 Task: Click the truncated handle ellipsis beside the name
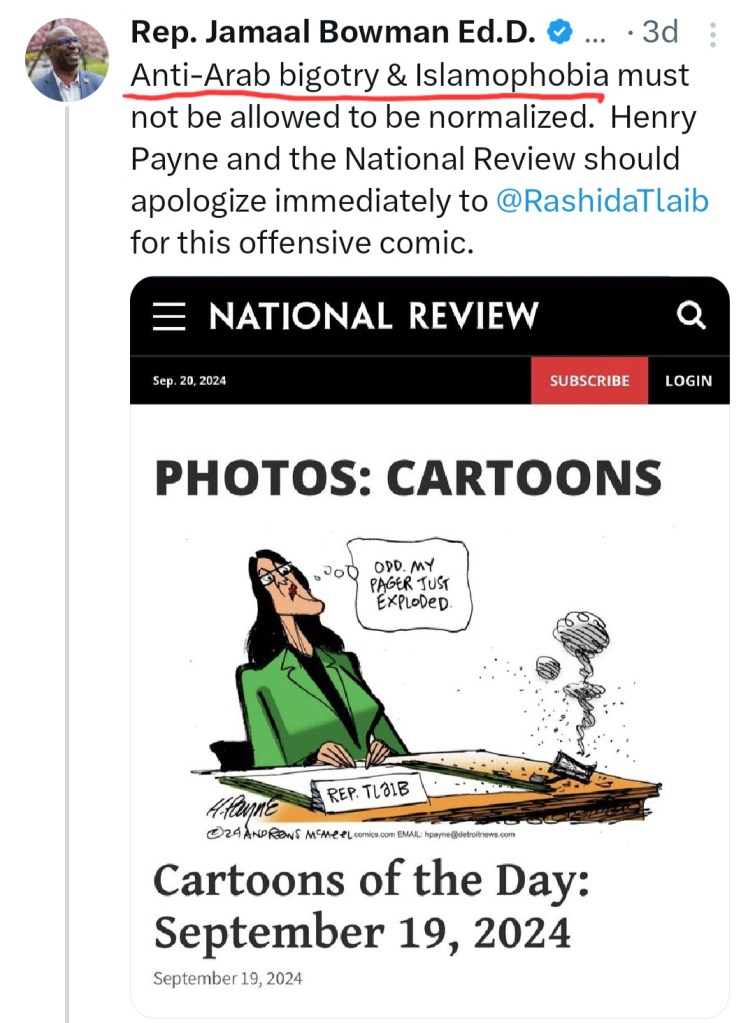[x=593, y=35]
